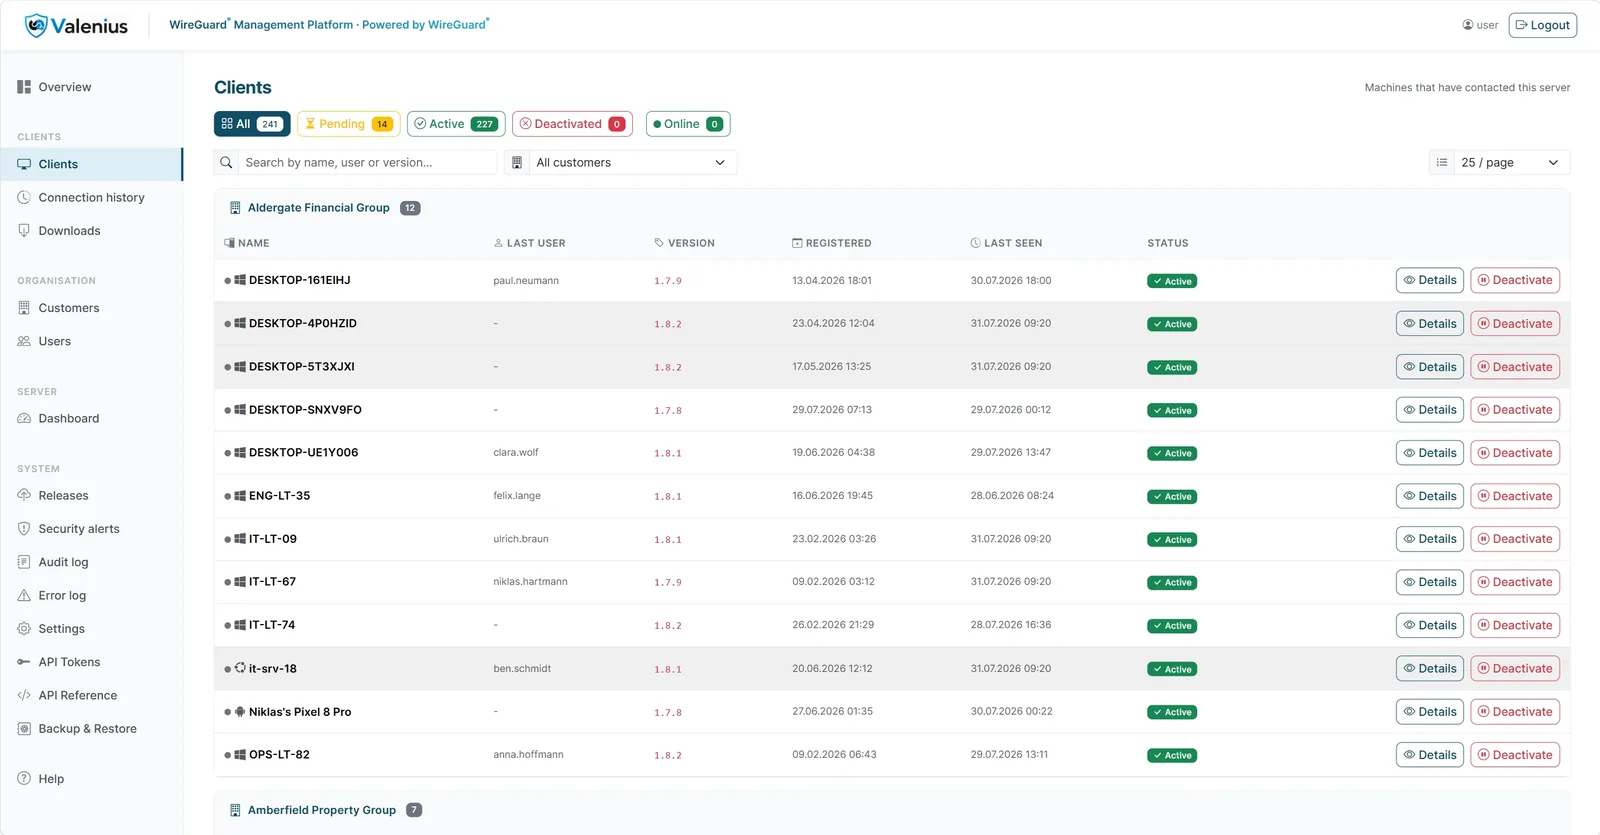The height and width of the screenshot is (835, 1600).
Task: Click the version 1.7.8 for DESKTOP-SNXV9FO
Action: coord(668,411)
